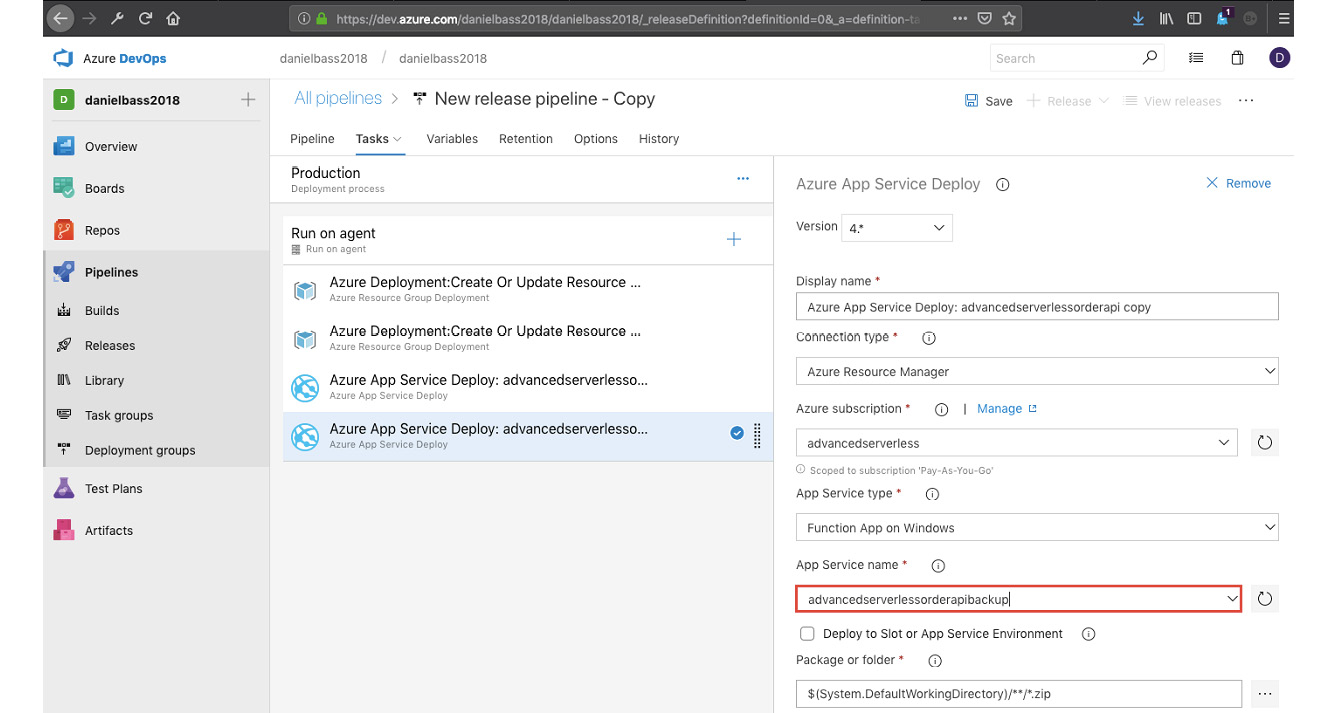Open the pipeline more actions ellipsis menu

pyautogui.click(x=1246, y=101)
